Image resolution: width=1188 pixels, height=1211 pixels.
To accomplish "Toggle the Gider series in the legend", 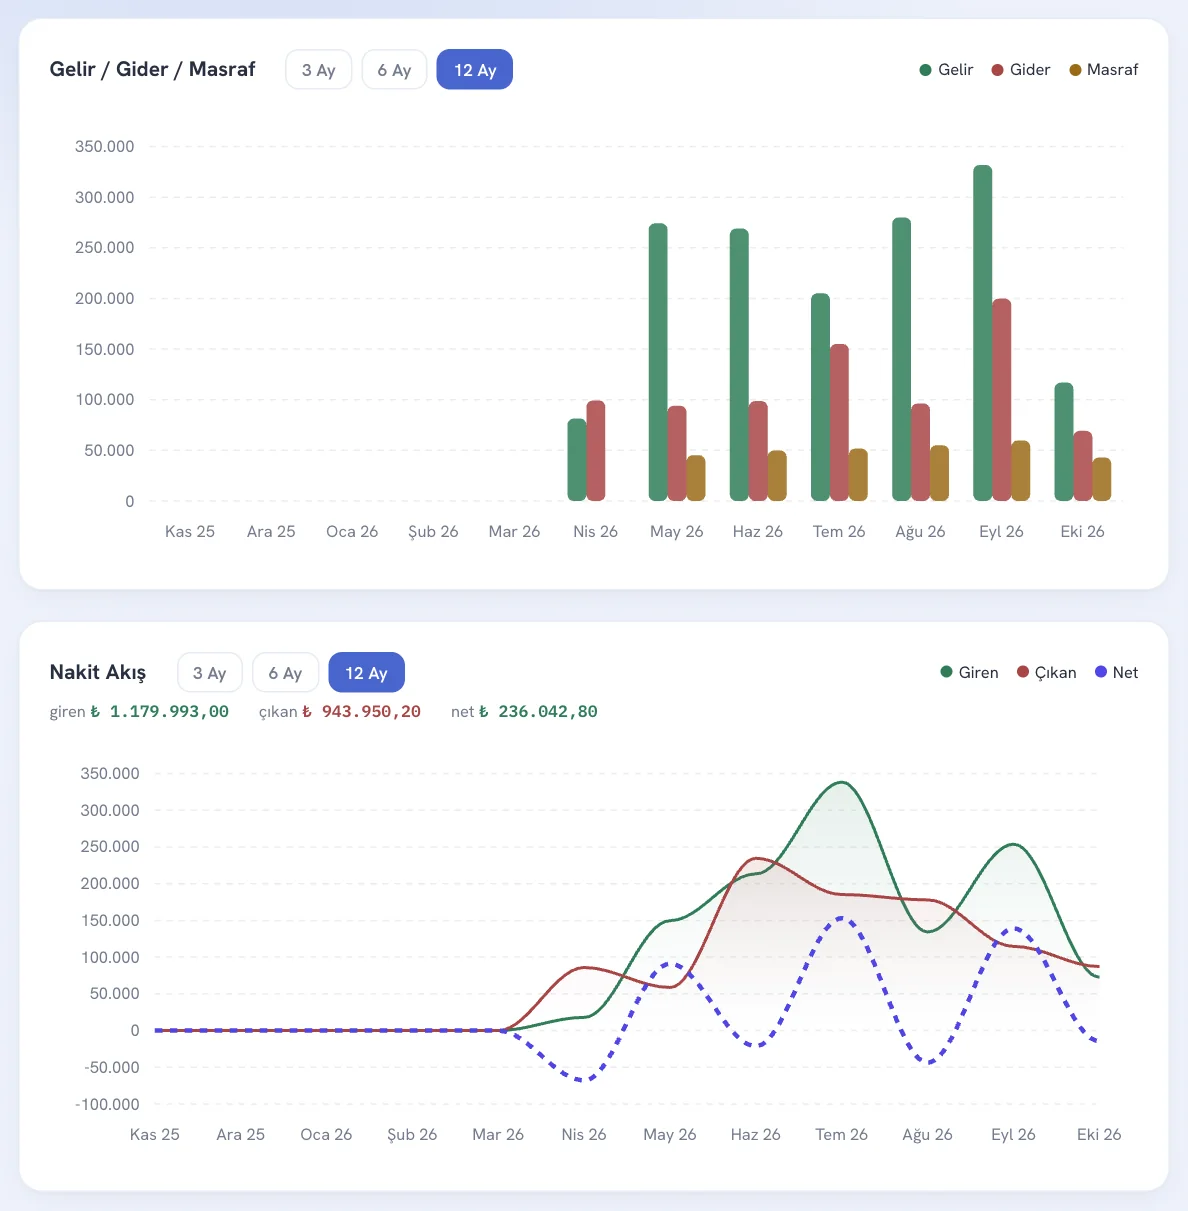I will click(1021, 70).
